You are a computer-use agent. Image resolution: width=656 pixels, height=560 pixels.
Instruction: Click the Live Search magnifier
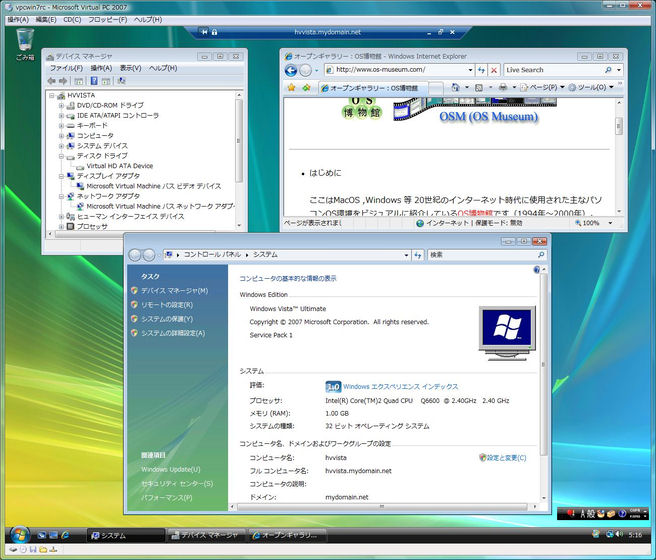608,70
